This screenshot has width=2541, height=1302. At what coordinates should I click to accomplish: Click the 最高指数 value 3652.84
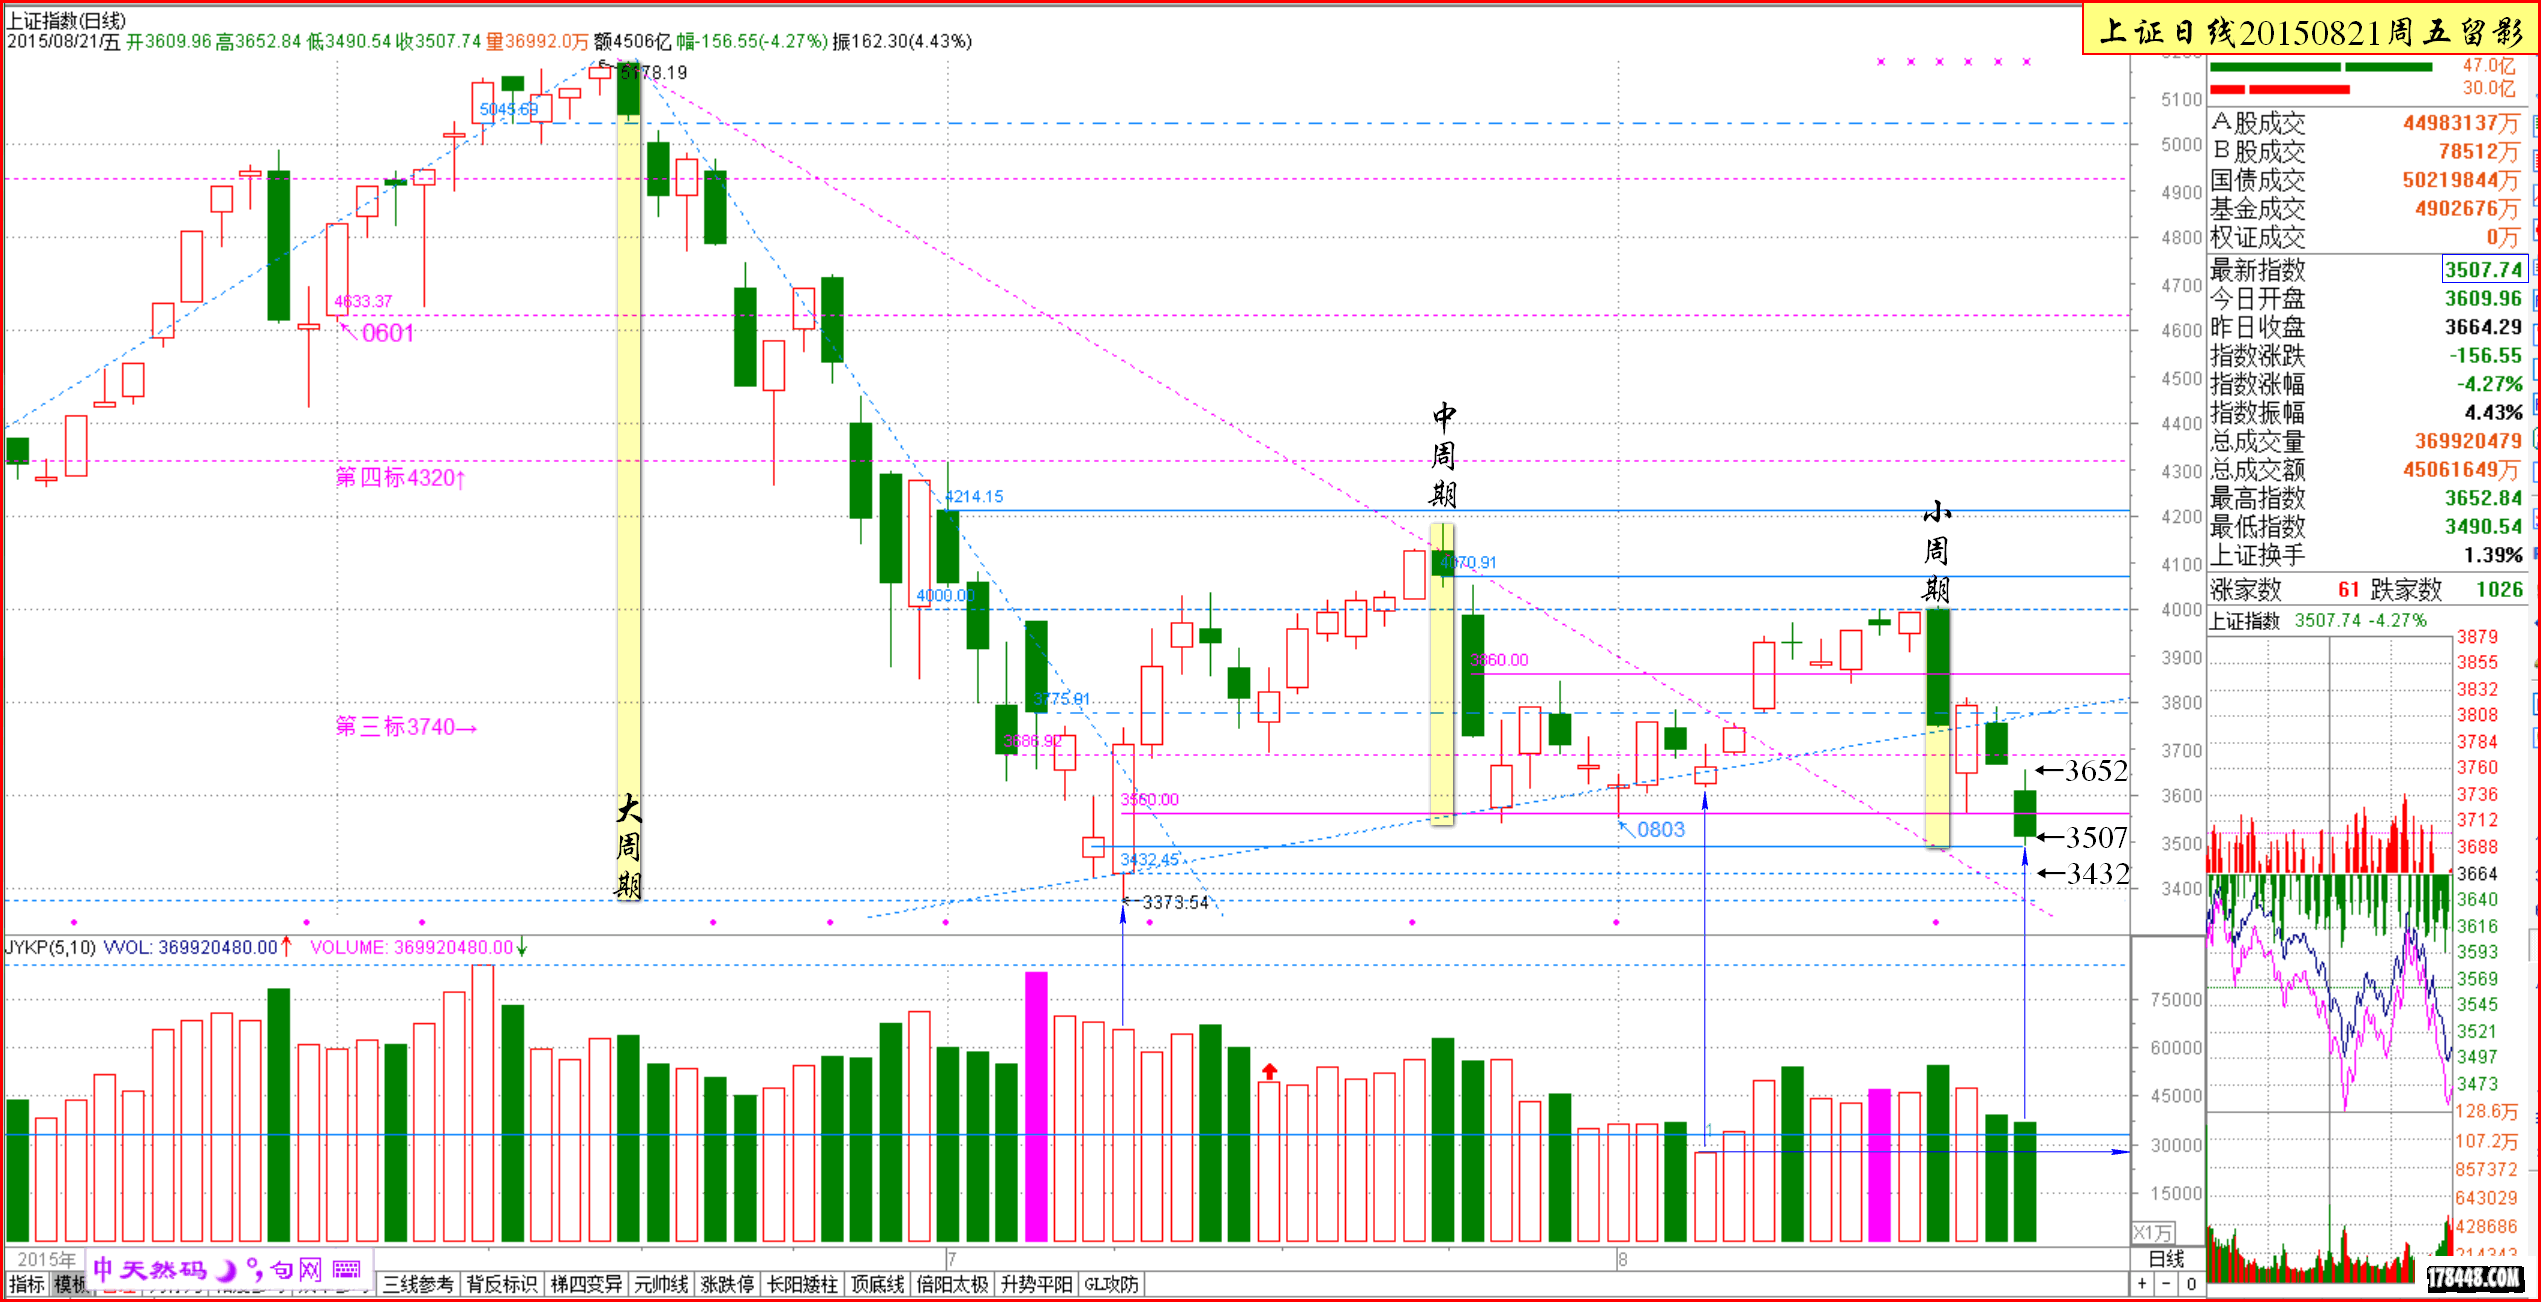pos(2483,498)
